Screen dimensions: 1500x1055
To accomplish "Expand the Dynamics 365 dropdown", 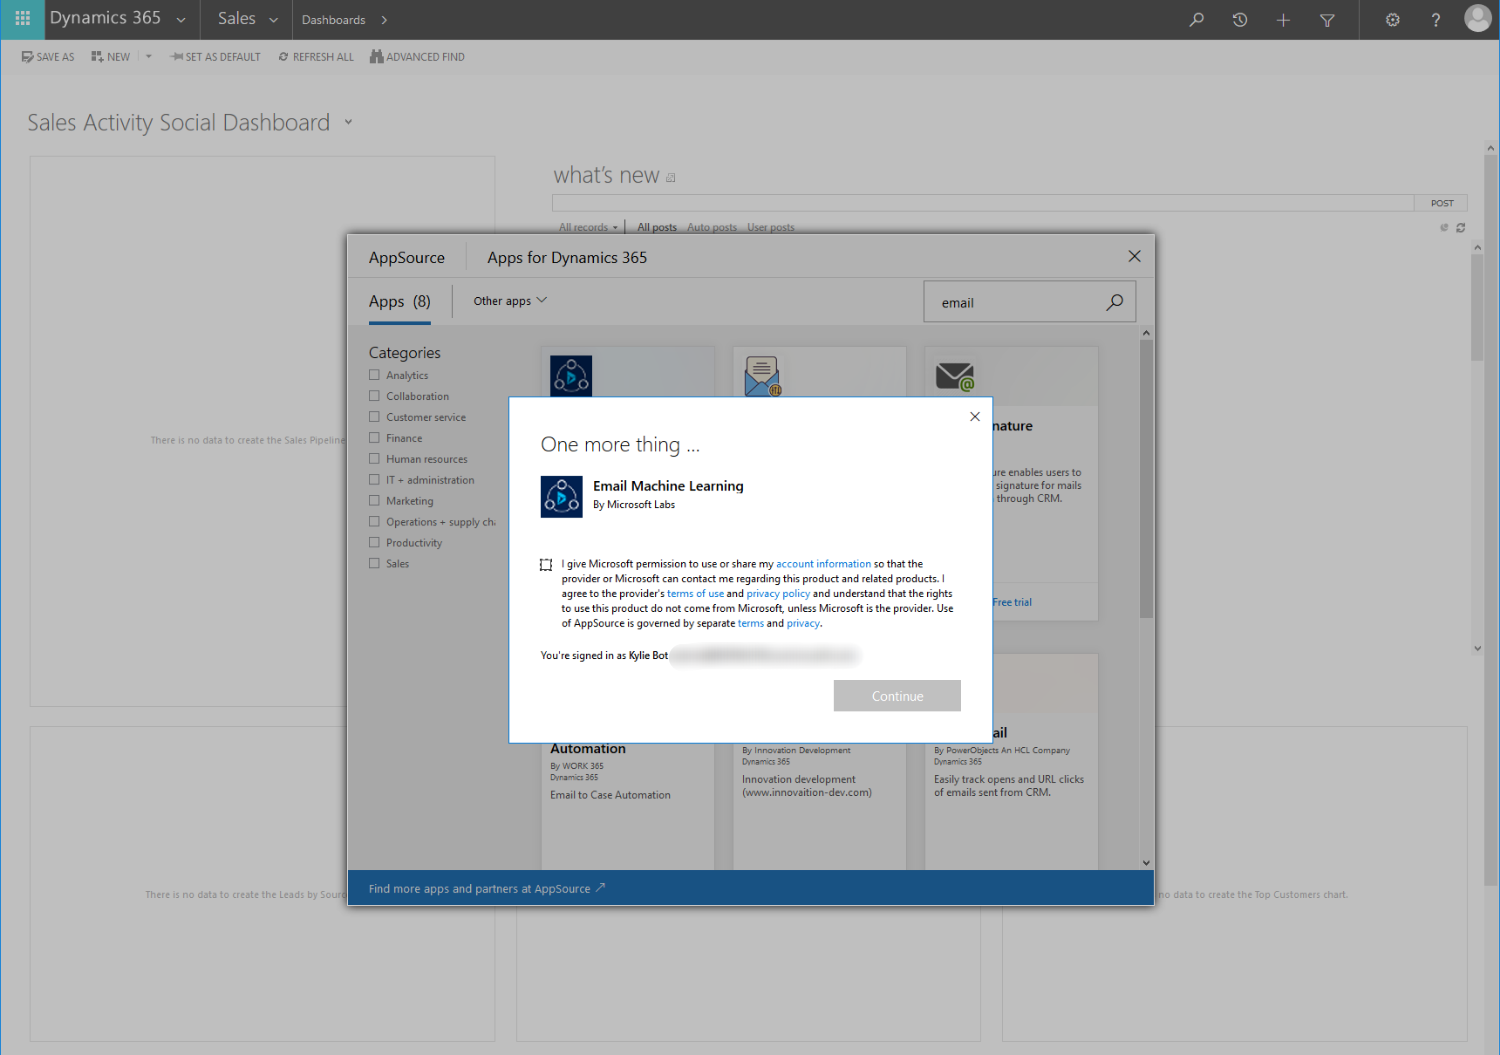I will [181, 20].
